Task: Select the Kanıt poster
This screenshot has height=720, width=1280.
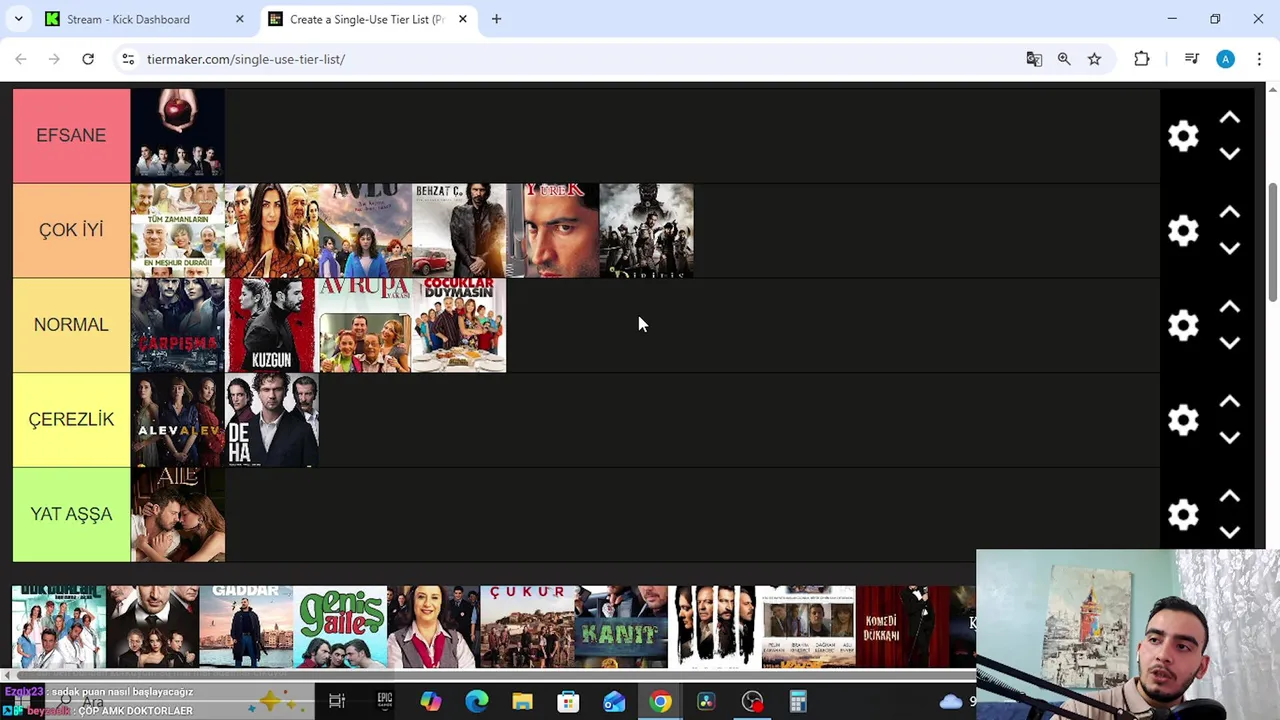Action: 621,627
